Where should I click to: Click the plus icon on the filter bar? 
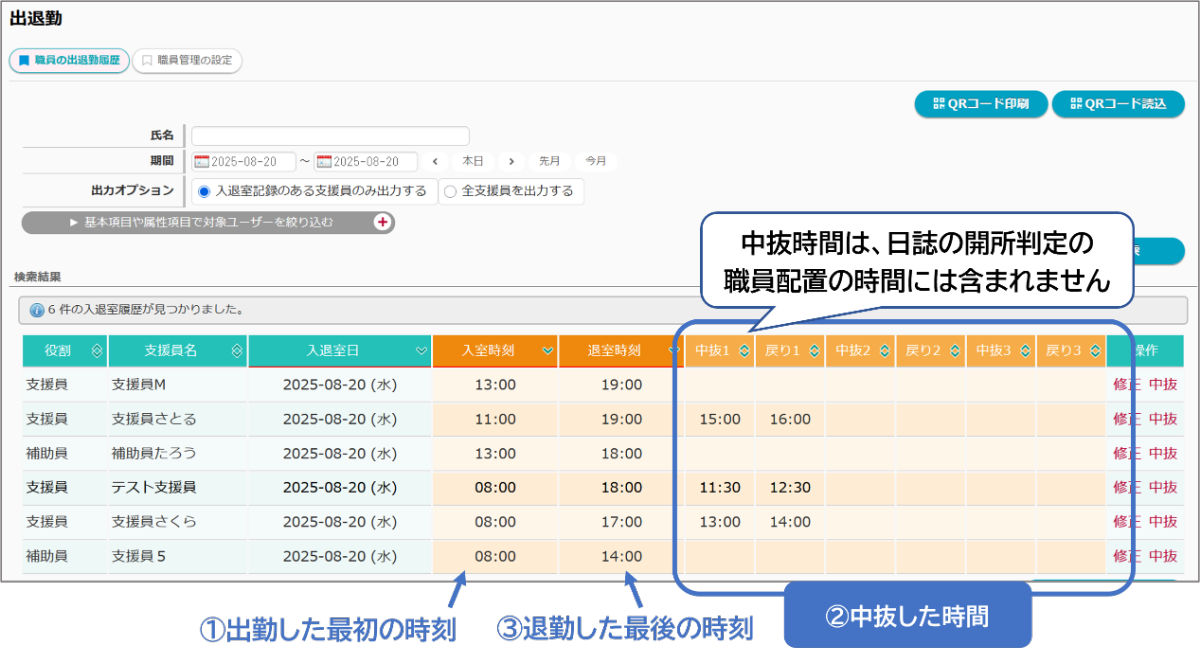click(382, 222)
